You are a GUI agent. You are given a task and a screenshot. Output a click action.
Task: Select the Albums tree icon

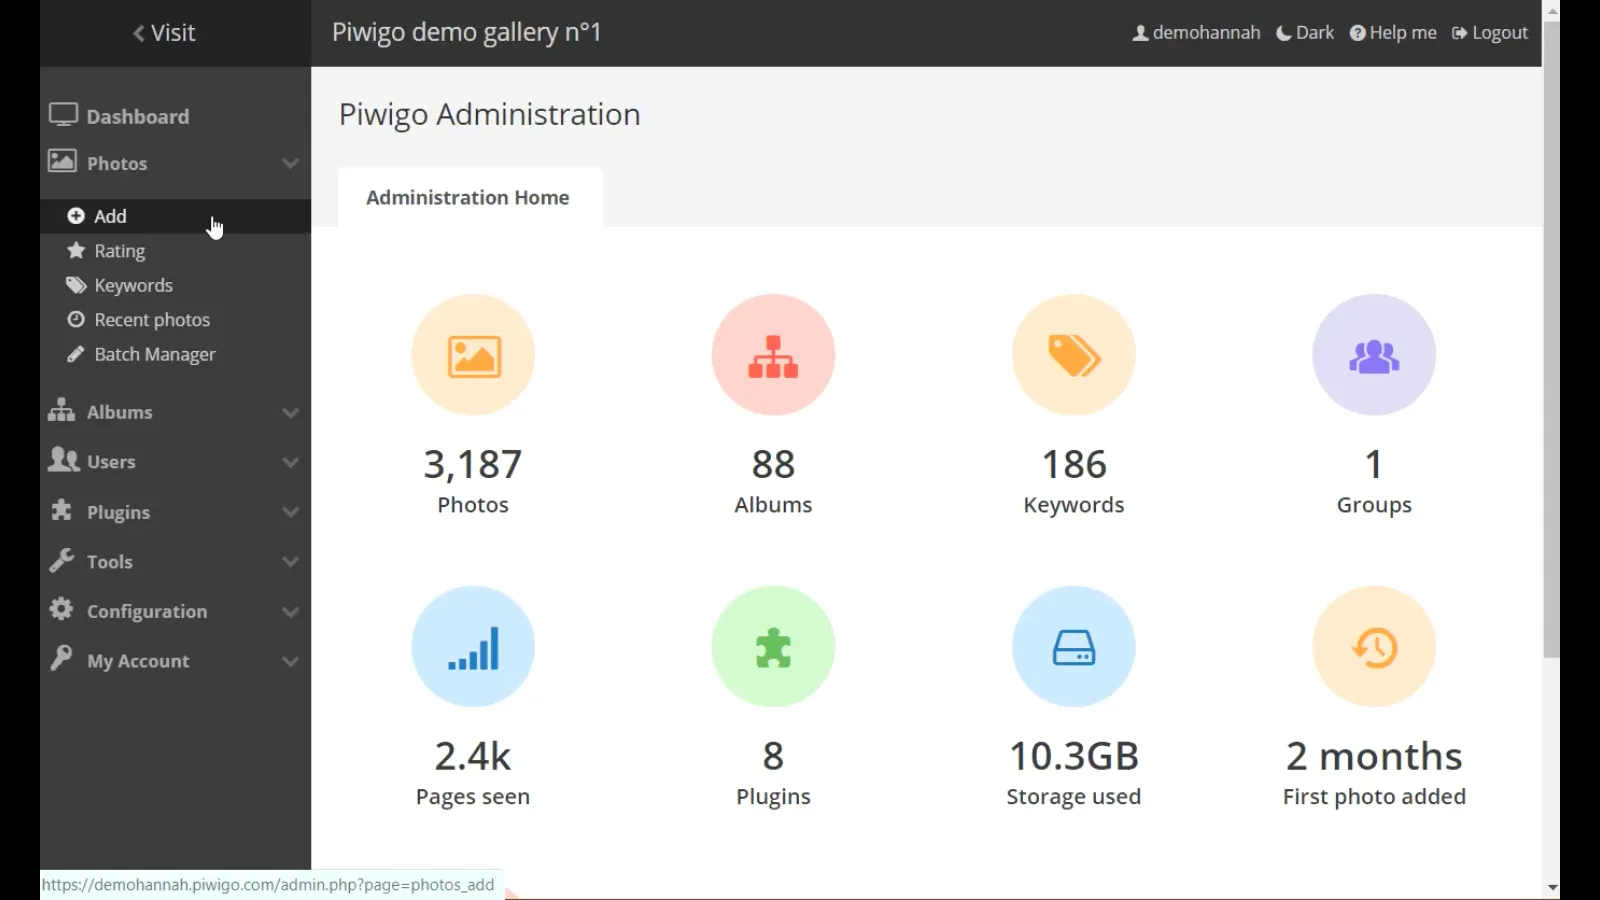[x=772, y=355]
